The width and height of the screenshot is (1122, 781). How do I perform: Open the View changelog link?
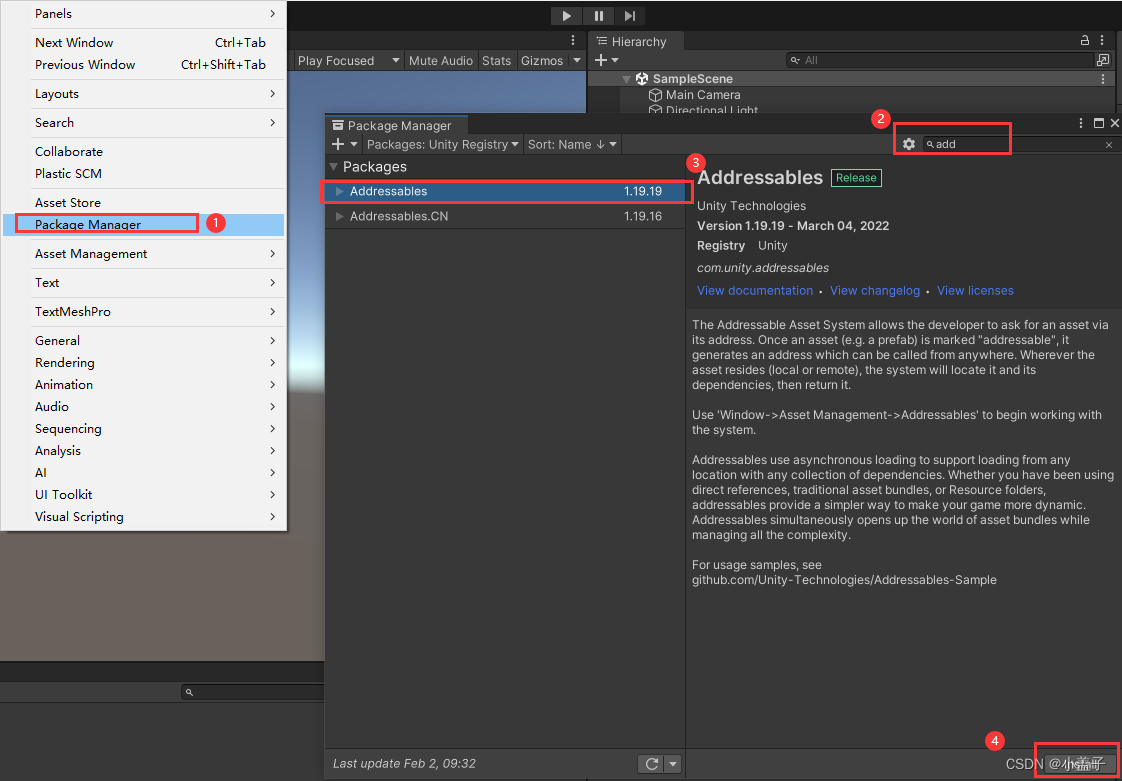pos(875,291)
